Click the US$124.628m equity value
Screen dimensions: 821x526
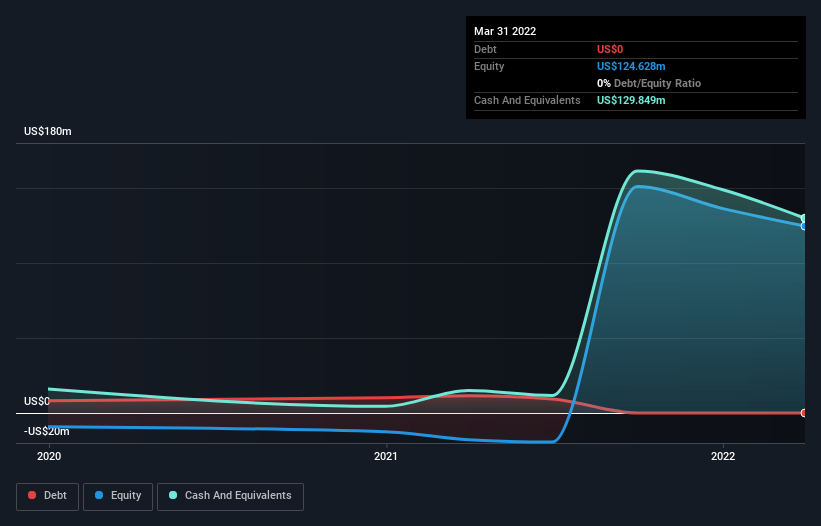[x=631, y=66]
